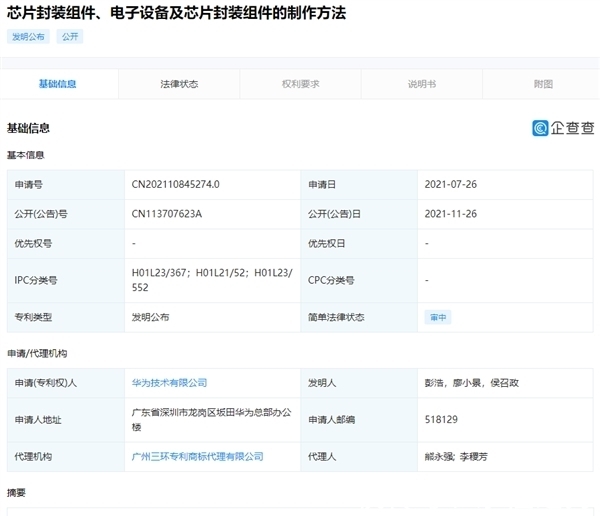The width and height of the screenshot is (600, 516).
Task: Click the IPC分类号 field label
Action: point(36,280)
